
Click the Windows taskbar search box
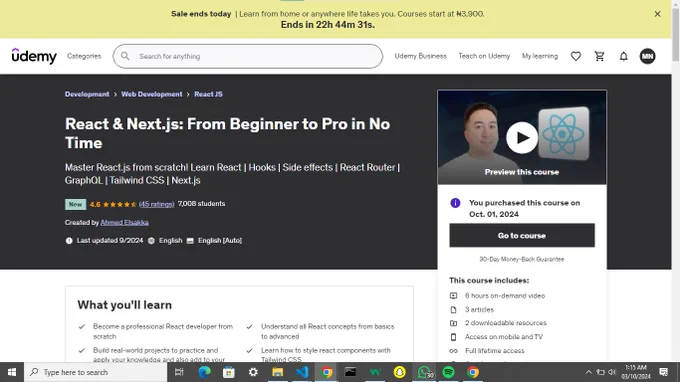click(x=95, y=372)
